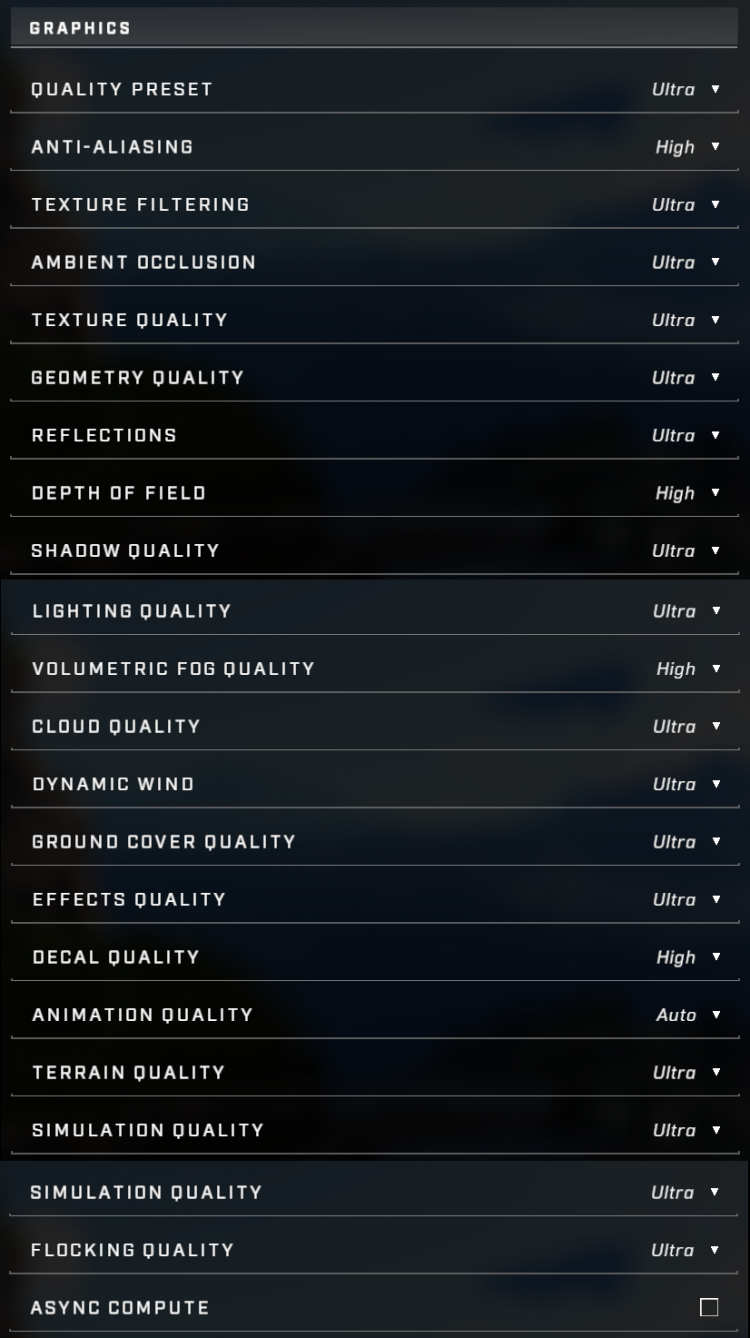
Task: Change the Decal Quality setting
Action: 715,957
